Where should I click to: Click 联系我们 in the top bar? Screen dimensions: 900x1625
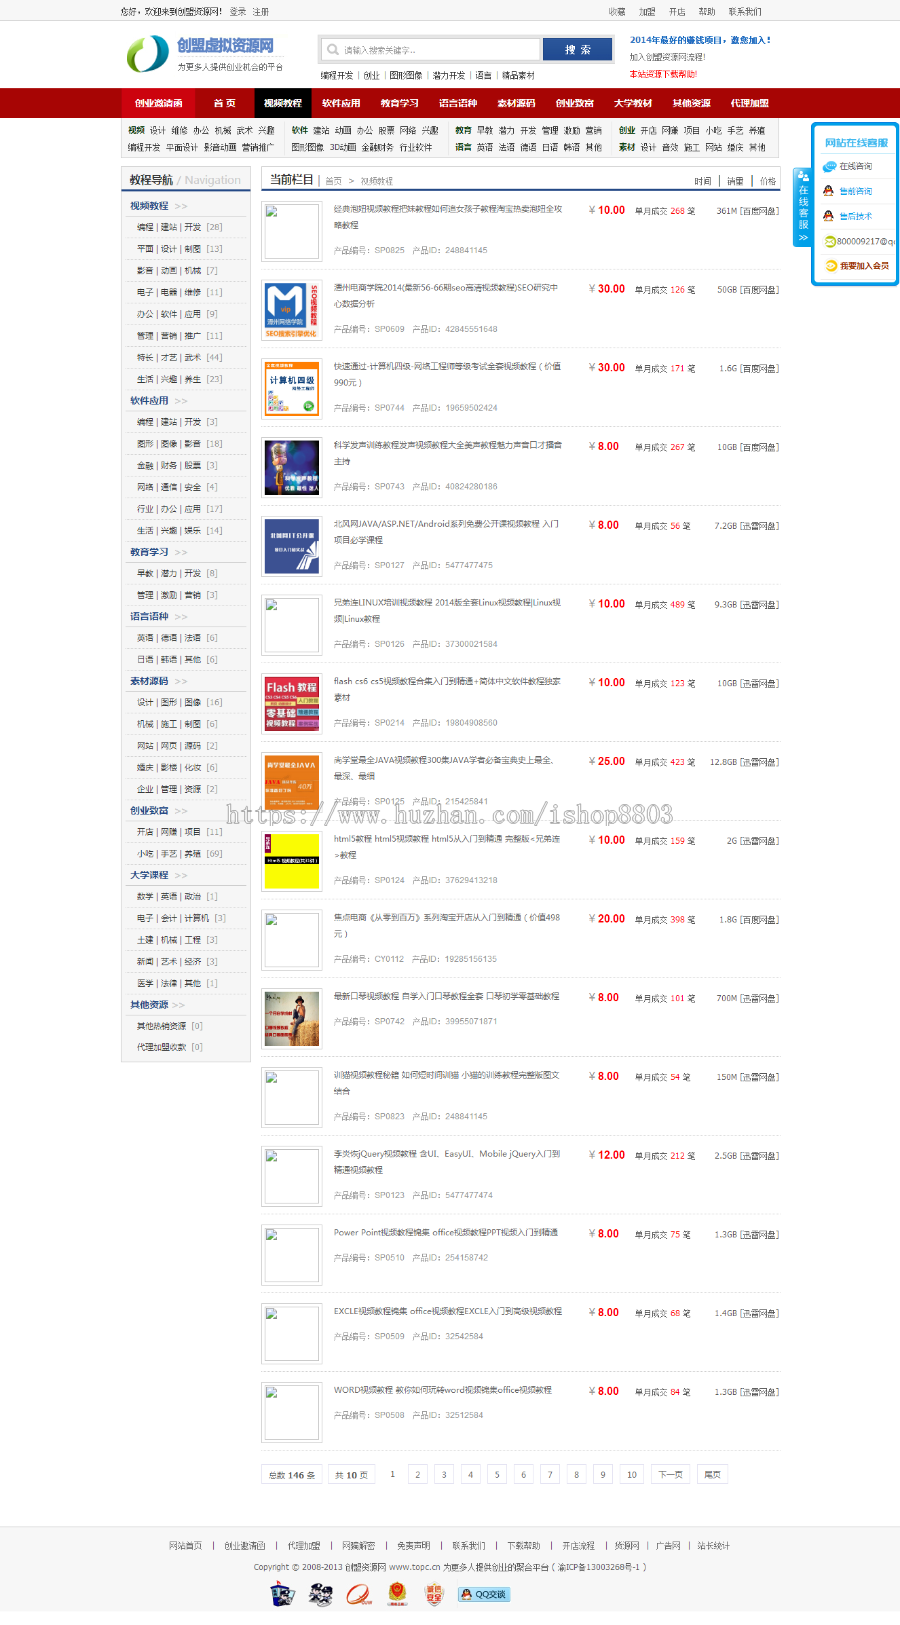745,12
